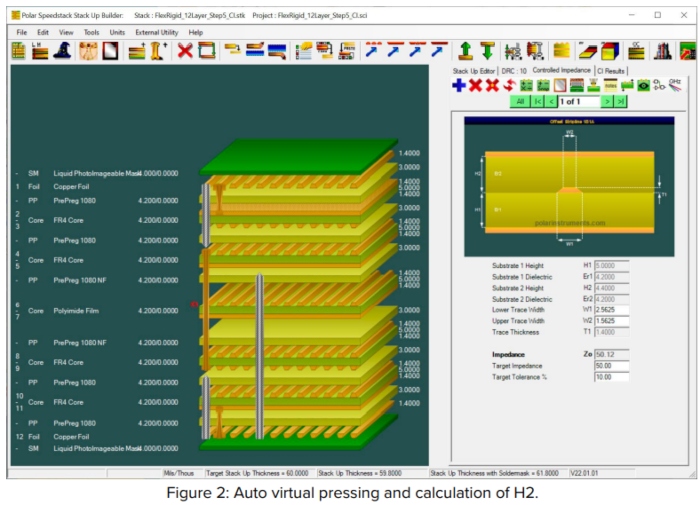700x505 pixels.
Task: Go to previous structure with < button
Action: pos(551,102)
